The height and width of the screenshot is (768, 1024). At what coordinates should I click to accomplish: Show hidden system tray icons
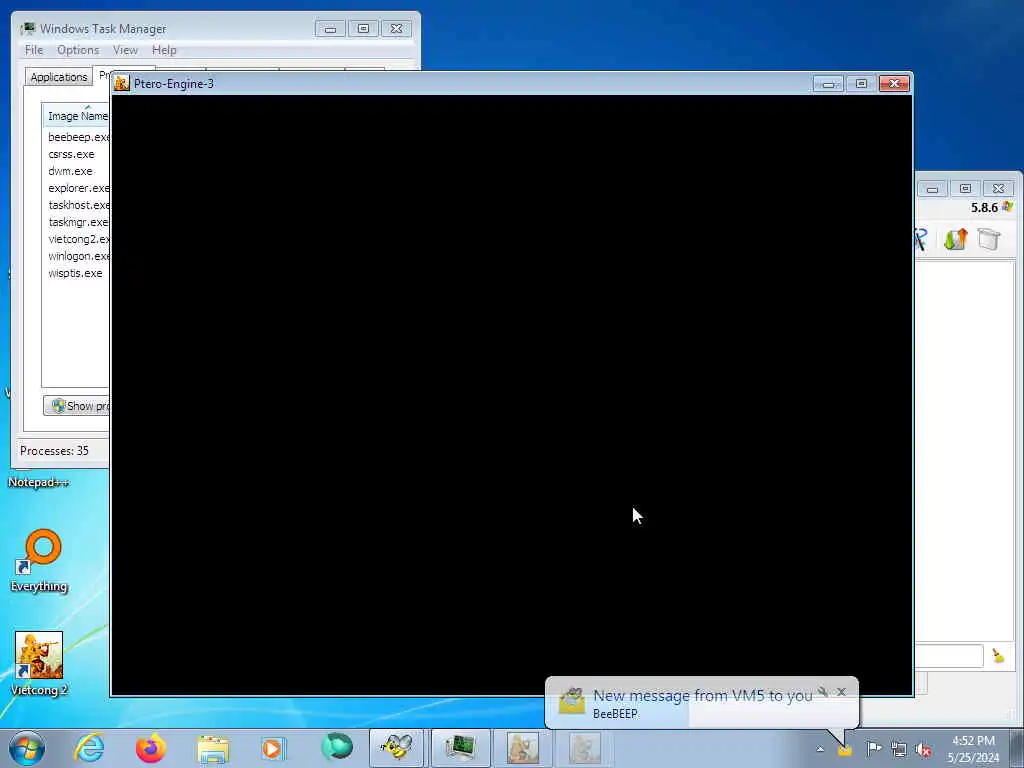tap(820, 749)
